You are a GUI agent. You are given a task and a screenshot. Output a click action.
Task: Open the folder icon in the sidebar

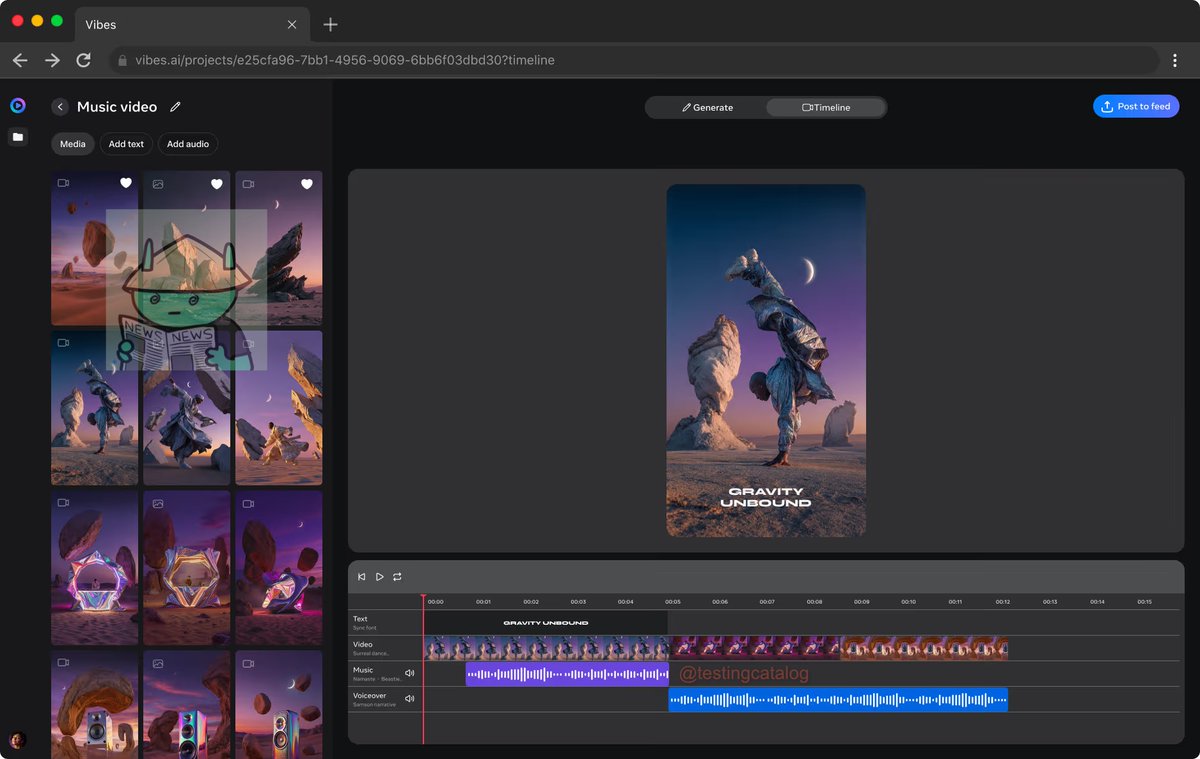[x=17, y=137]
